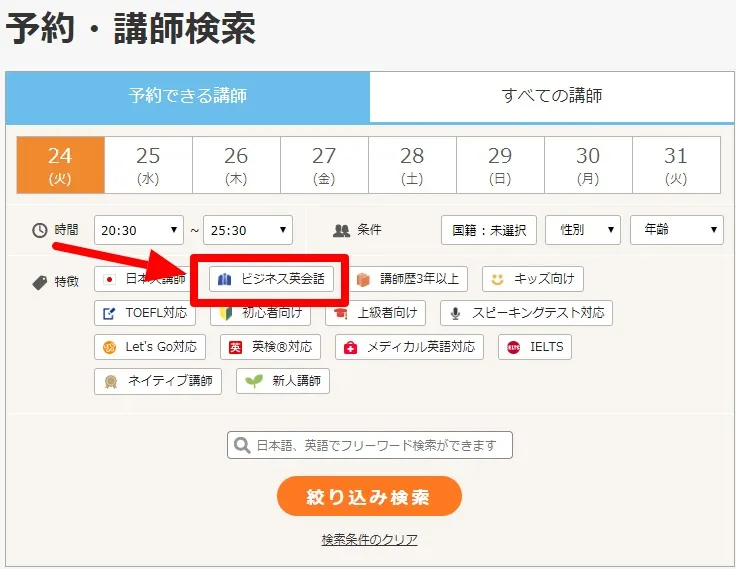
Task: Click the free word search input field
Action: 370,445
